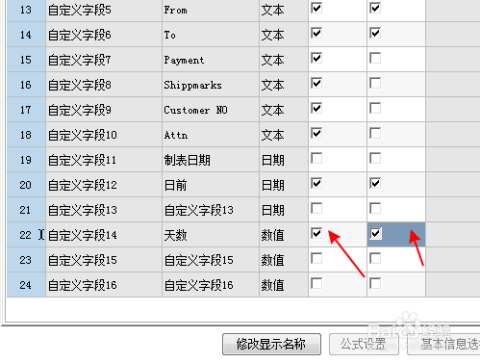
Task: Toggle highlighted second checkbox in 天数 row
Action: (x=375, y=233)
